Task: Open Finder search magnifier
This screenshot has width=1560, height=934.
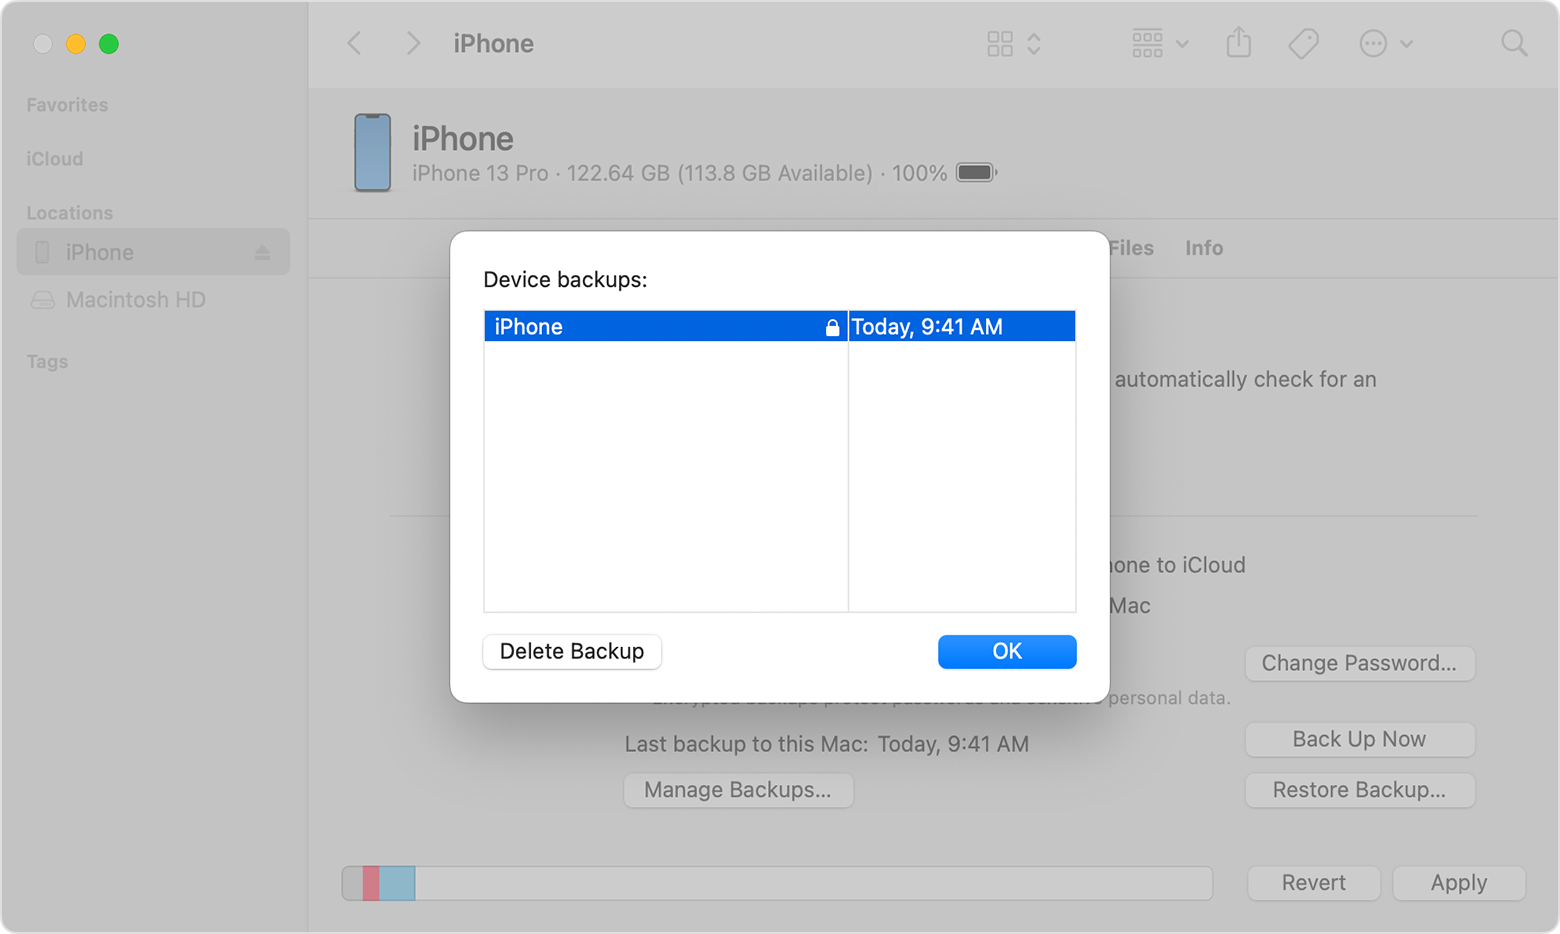Action: (1514, 43)
